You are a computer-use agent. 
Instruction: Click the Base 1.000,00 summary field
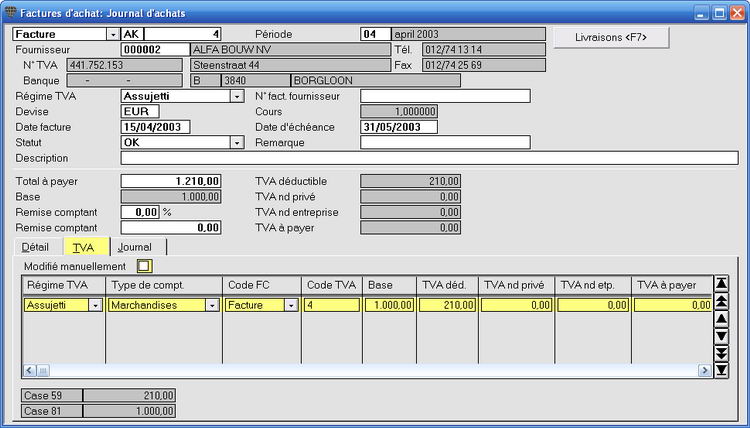(x=171, y=197)
